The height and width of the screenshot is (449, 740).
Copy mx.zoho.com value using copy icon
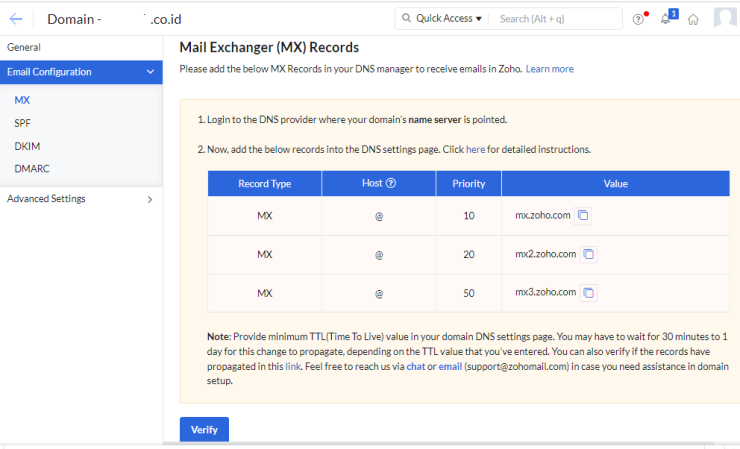583,215
